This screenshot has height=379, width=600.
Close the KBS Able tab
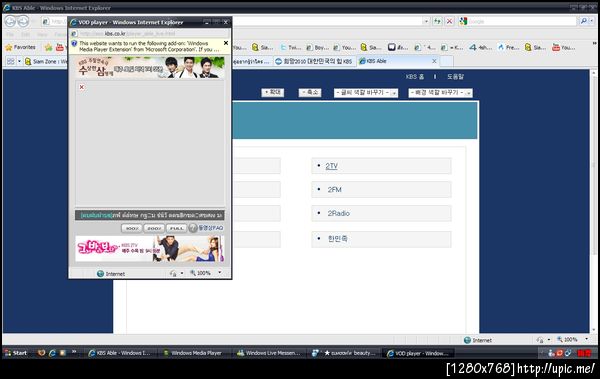(434, 61)
